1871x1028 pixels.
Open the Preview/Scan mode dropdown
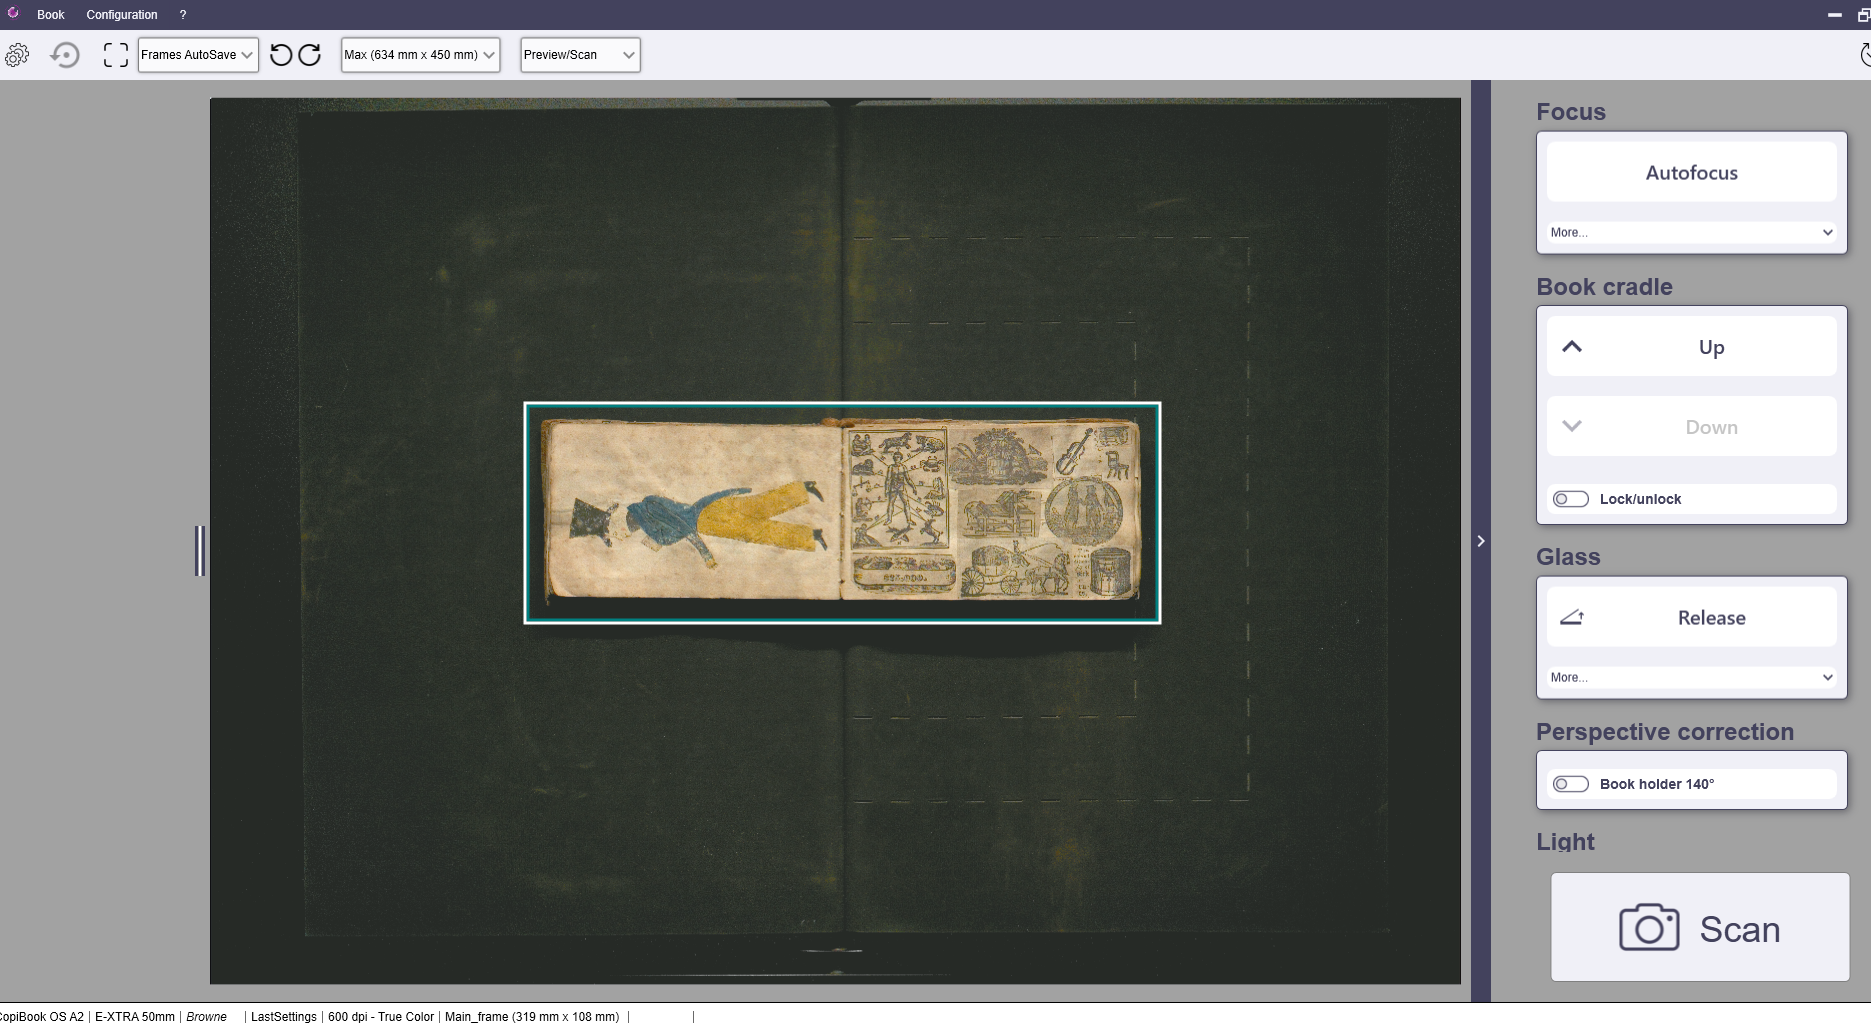coord(580,55)
